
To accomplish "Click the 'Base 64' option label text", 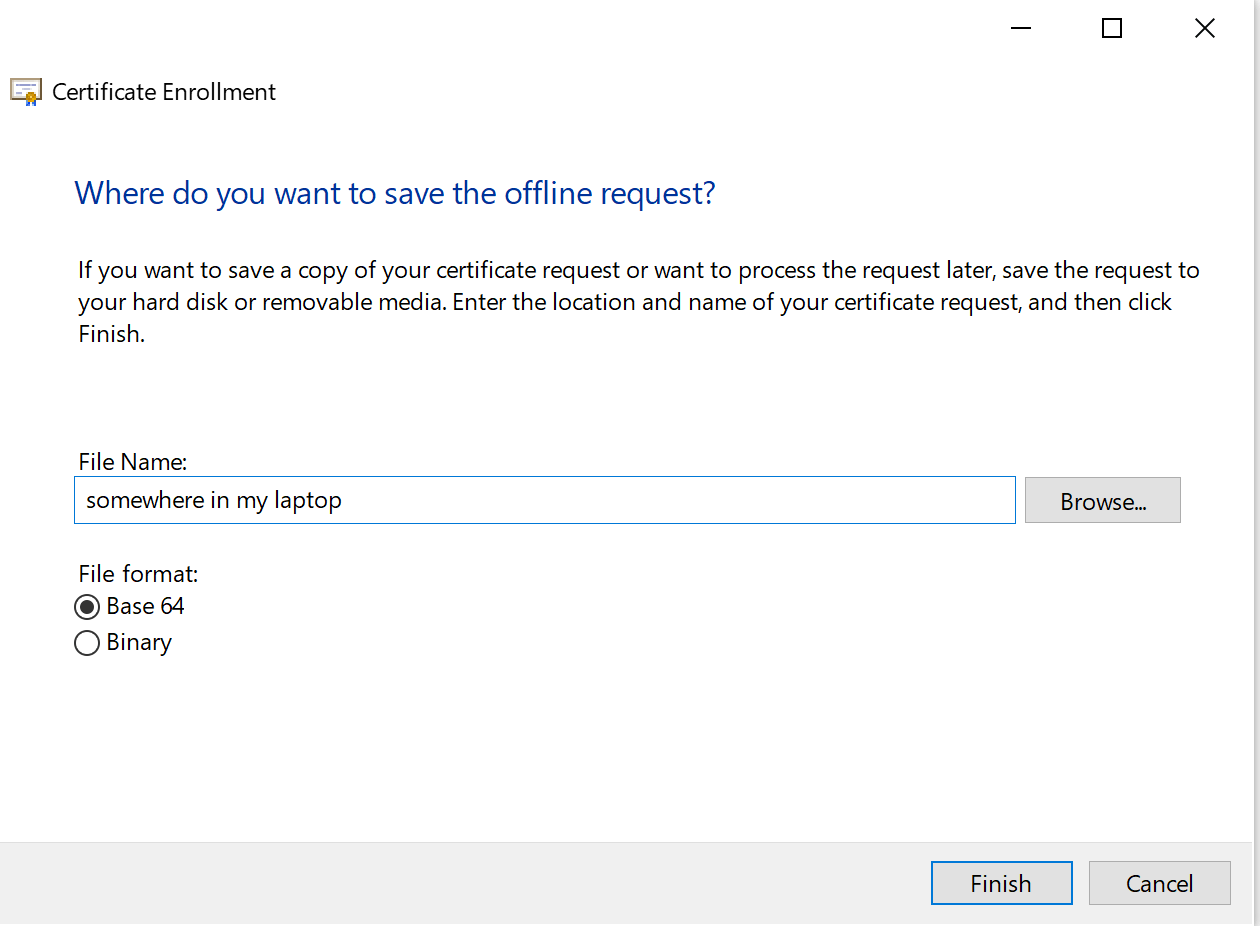I will (x=145, y=607).
